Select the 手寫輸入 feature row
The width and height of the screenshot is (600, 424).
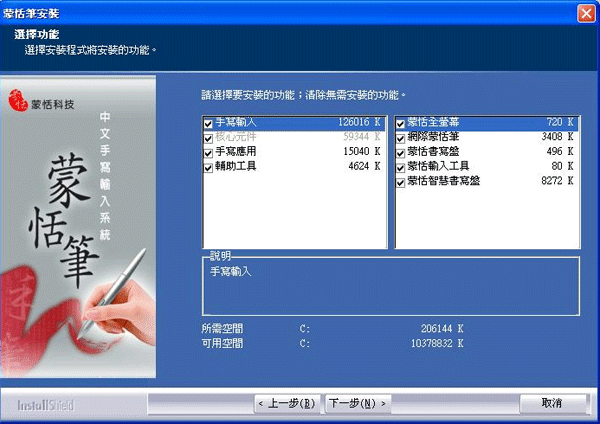tap(294, 123)
